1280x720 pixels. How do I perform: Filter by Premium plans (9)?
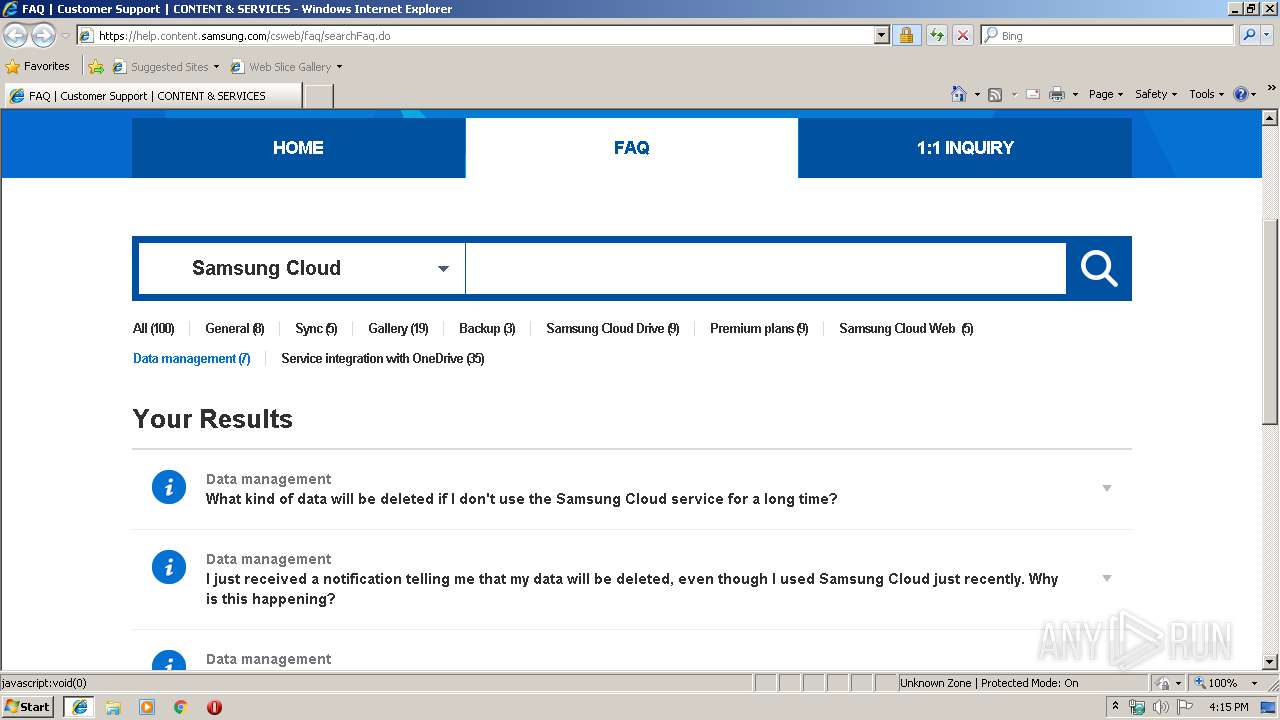tap(759, 328)
